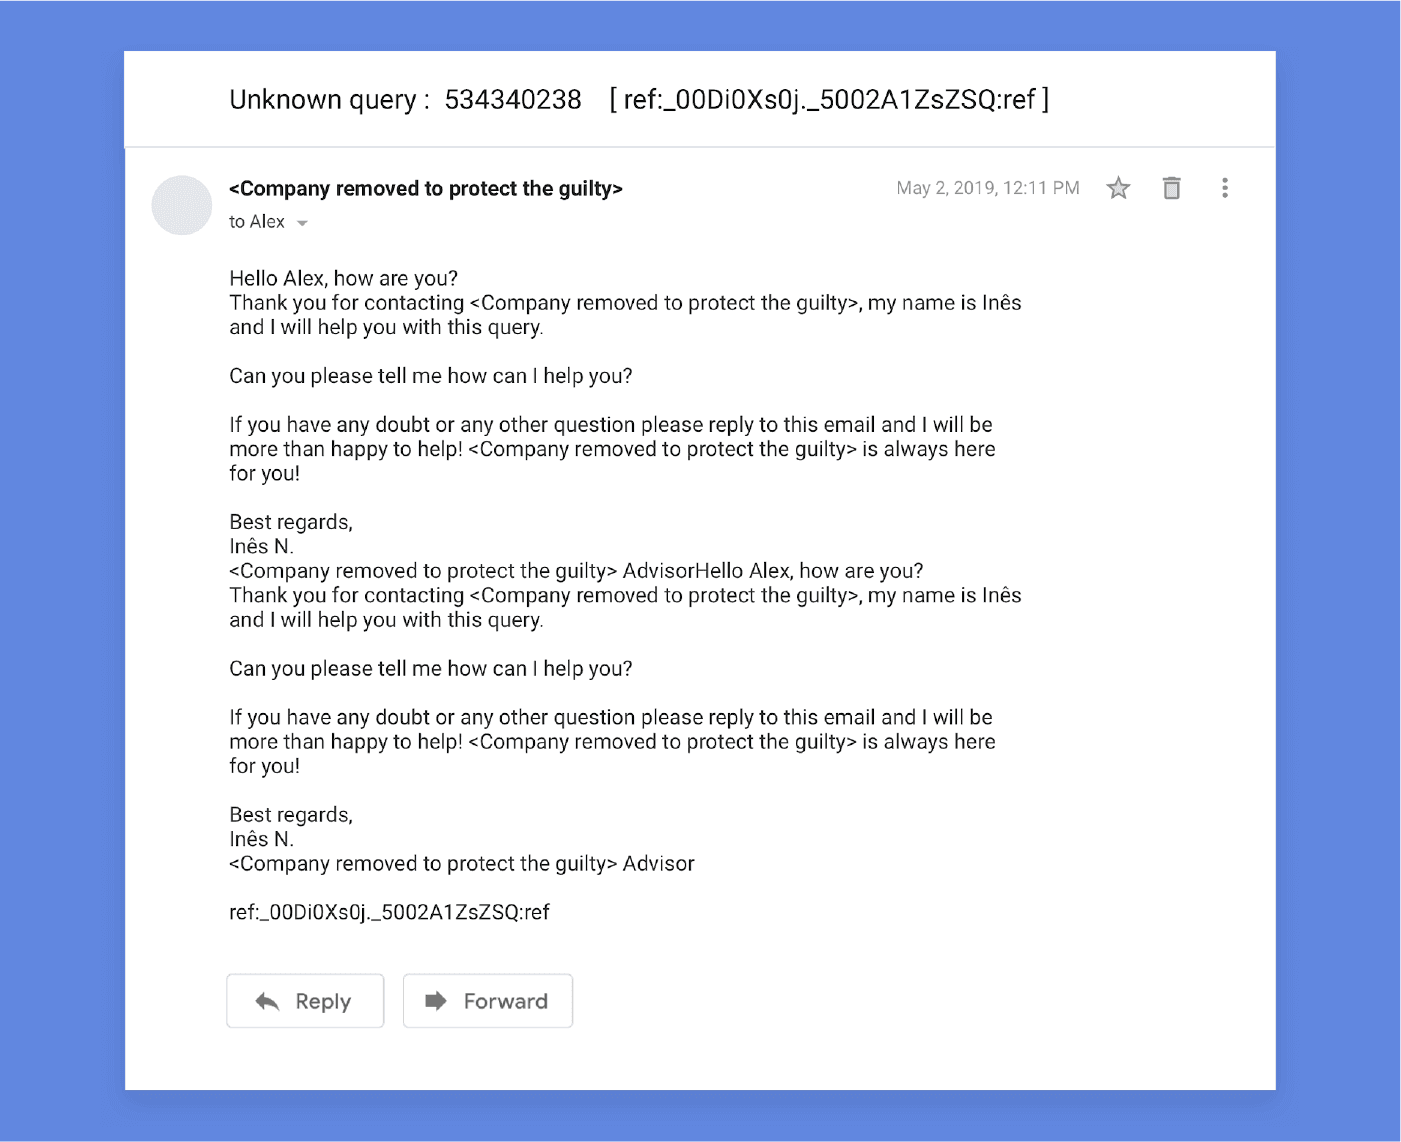This screenshot has width=1401, height=1142.
Task: Click the query number 534340238 in the header
Action: tap(515, 100)
